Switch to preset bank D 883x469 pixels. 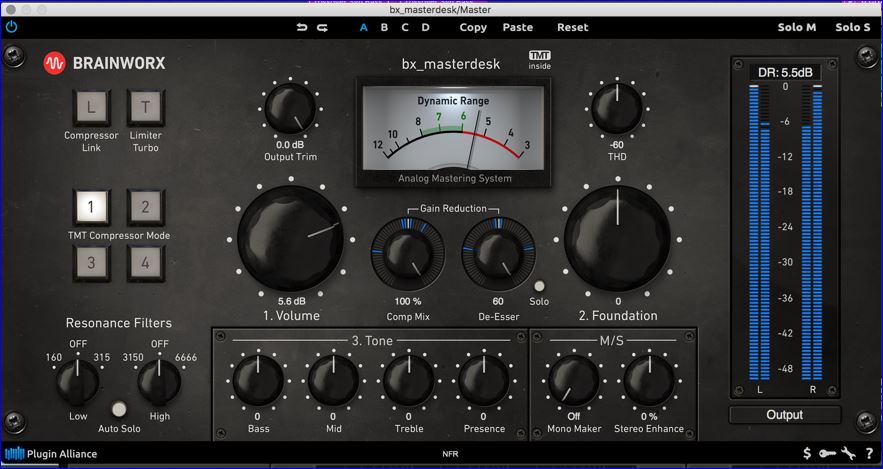pyautogui.click(x=426, y=27)
